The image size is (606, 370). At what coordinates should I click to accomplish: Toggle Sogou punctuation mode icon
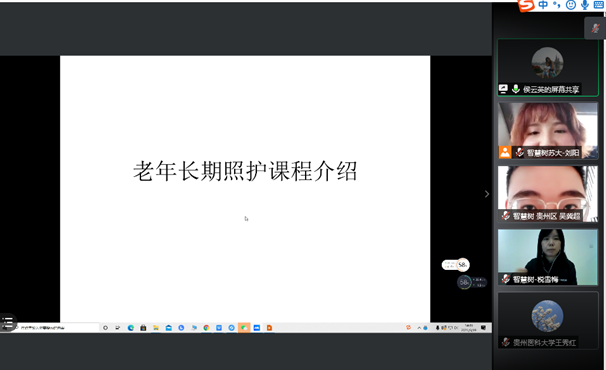[x=557, y=5]
